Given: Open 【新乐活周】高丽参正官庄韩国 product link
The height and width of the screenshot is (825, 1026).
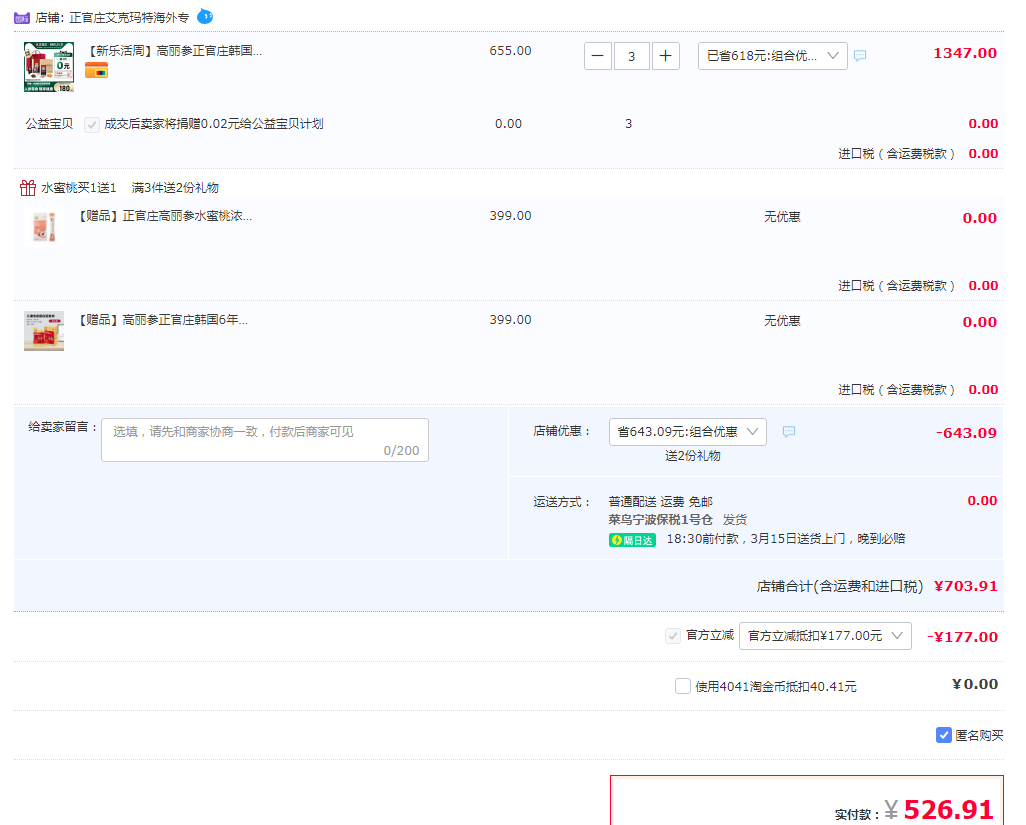Looking at the screenshot, I should [175, 50].
